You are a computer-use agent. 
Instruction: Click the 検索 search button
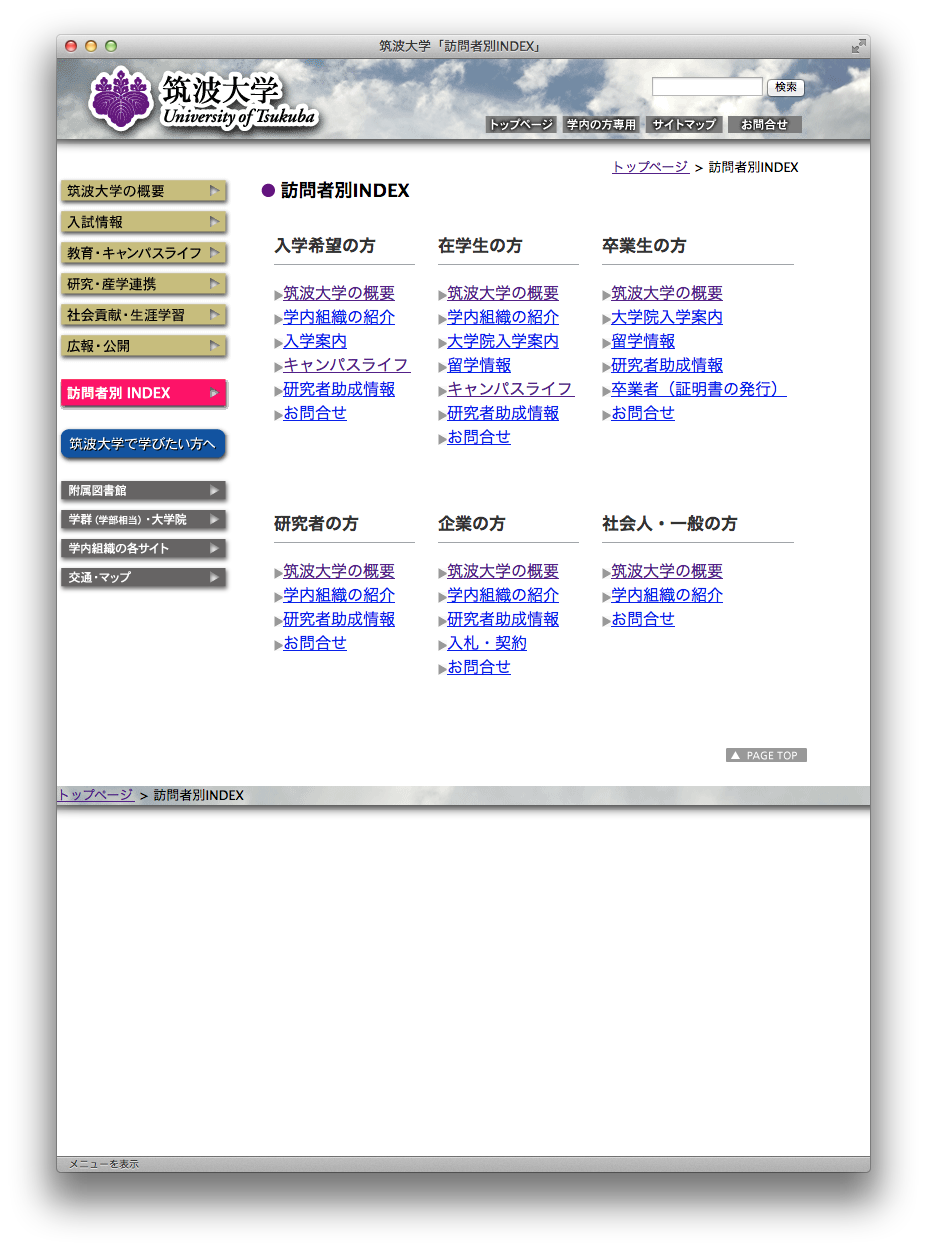(786, 87)
